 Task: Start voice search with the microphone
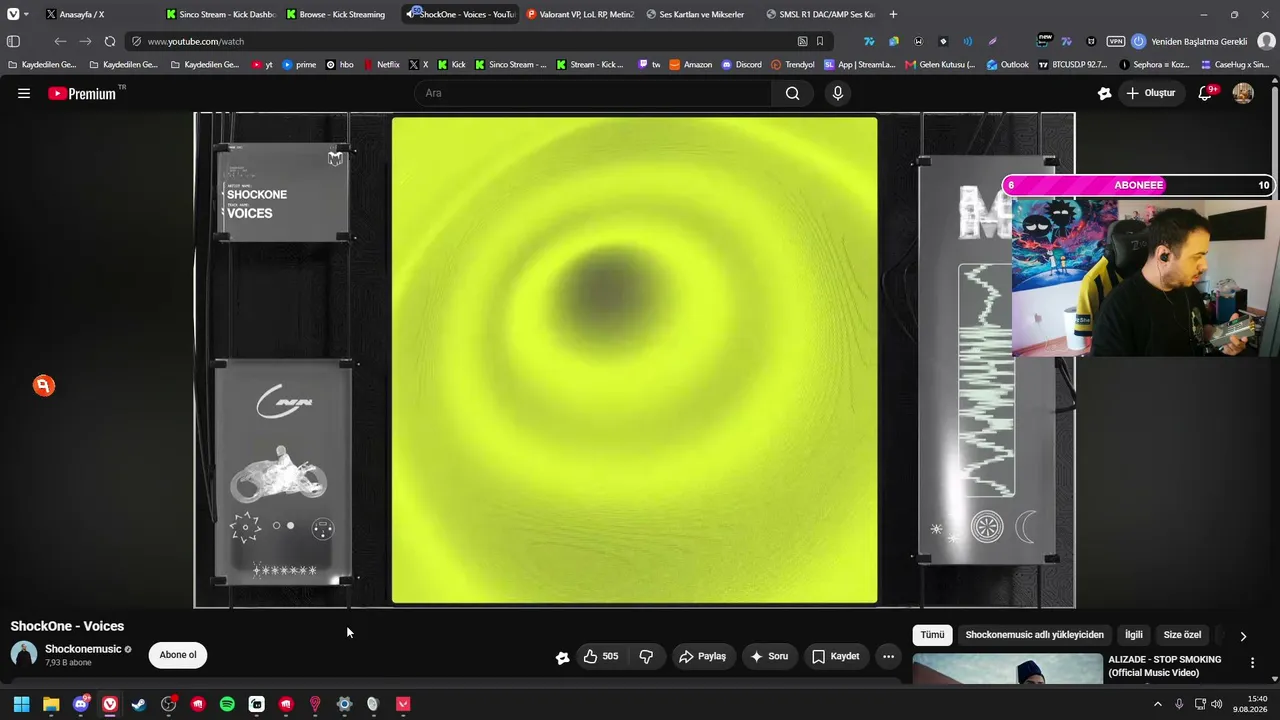tap(838, 93)
